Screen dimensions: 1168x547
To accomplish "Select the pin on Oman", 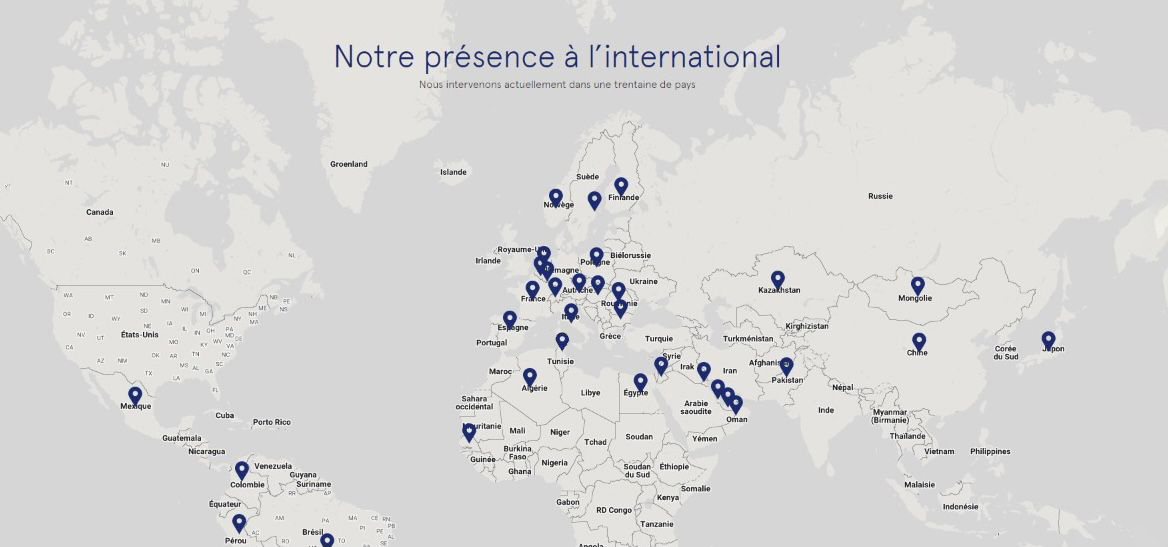I will [x=736, y=404].
